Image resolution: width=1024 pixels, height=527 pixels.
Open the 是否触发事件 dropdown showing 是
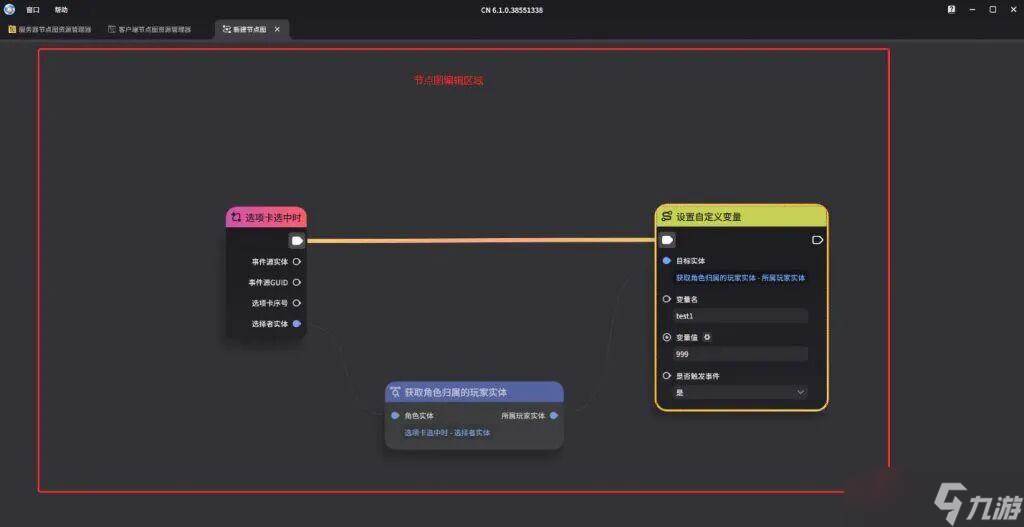tap(740, 393)
